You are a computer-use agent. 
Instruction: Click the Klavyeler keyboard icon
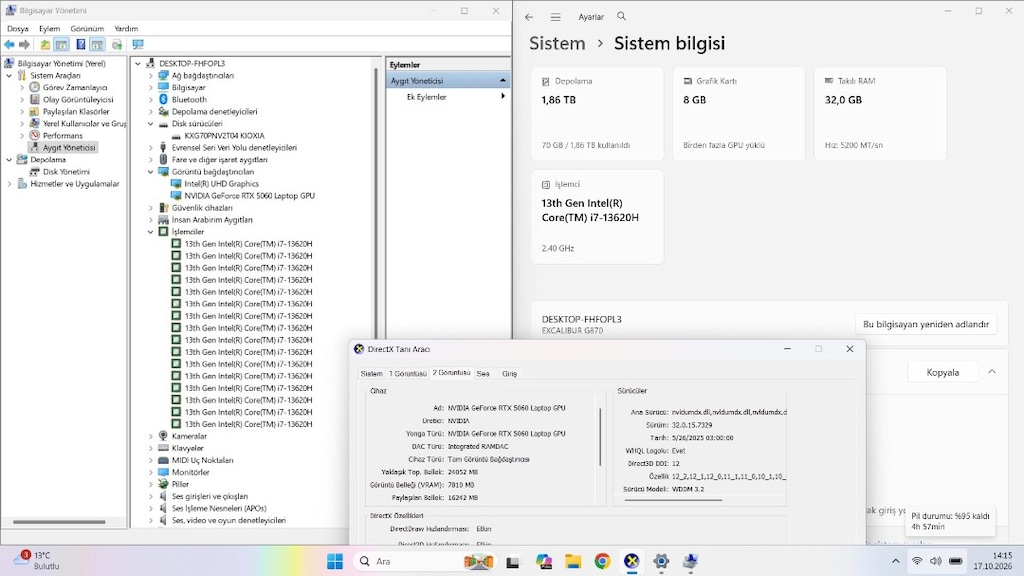[x=163, y=448]
